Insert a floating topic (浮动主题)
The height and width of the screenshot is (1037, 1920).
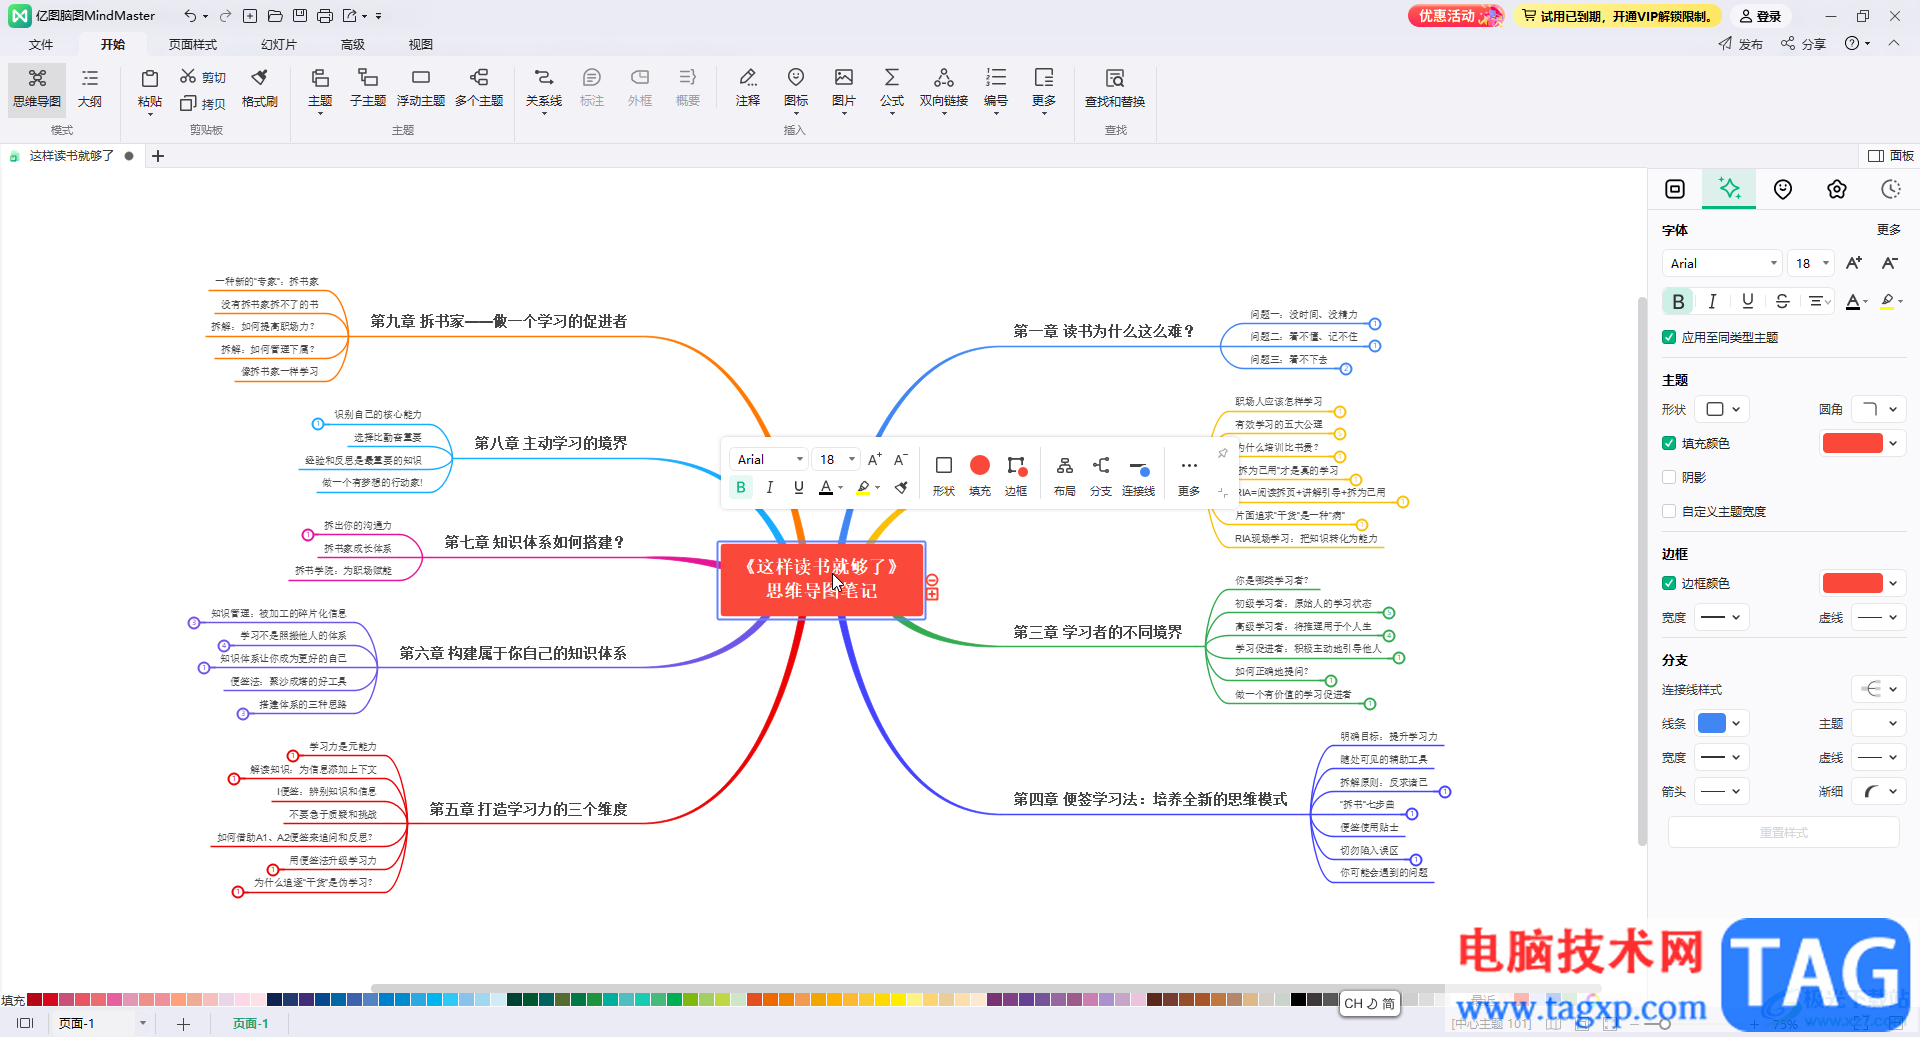pos(421,89)
